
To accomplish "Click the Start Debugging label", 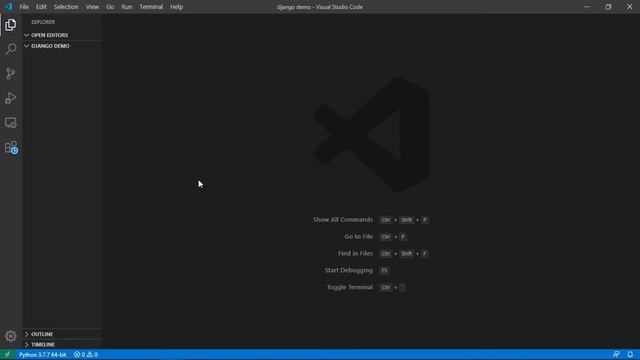I will pos(349,270).
